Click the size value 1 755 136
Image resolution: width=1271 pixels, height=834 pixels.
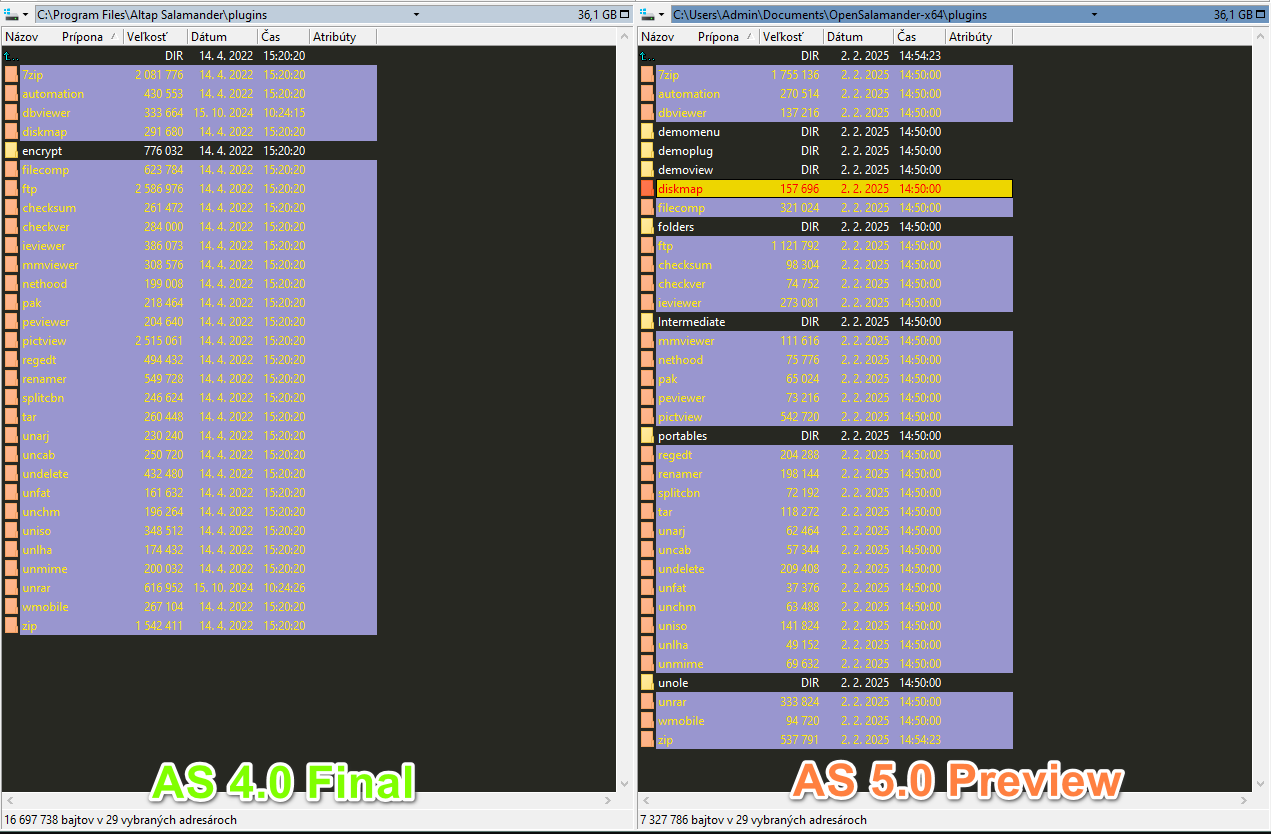tap(796, 75)
